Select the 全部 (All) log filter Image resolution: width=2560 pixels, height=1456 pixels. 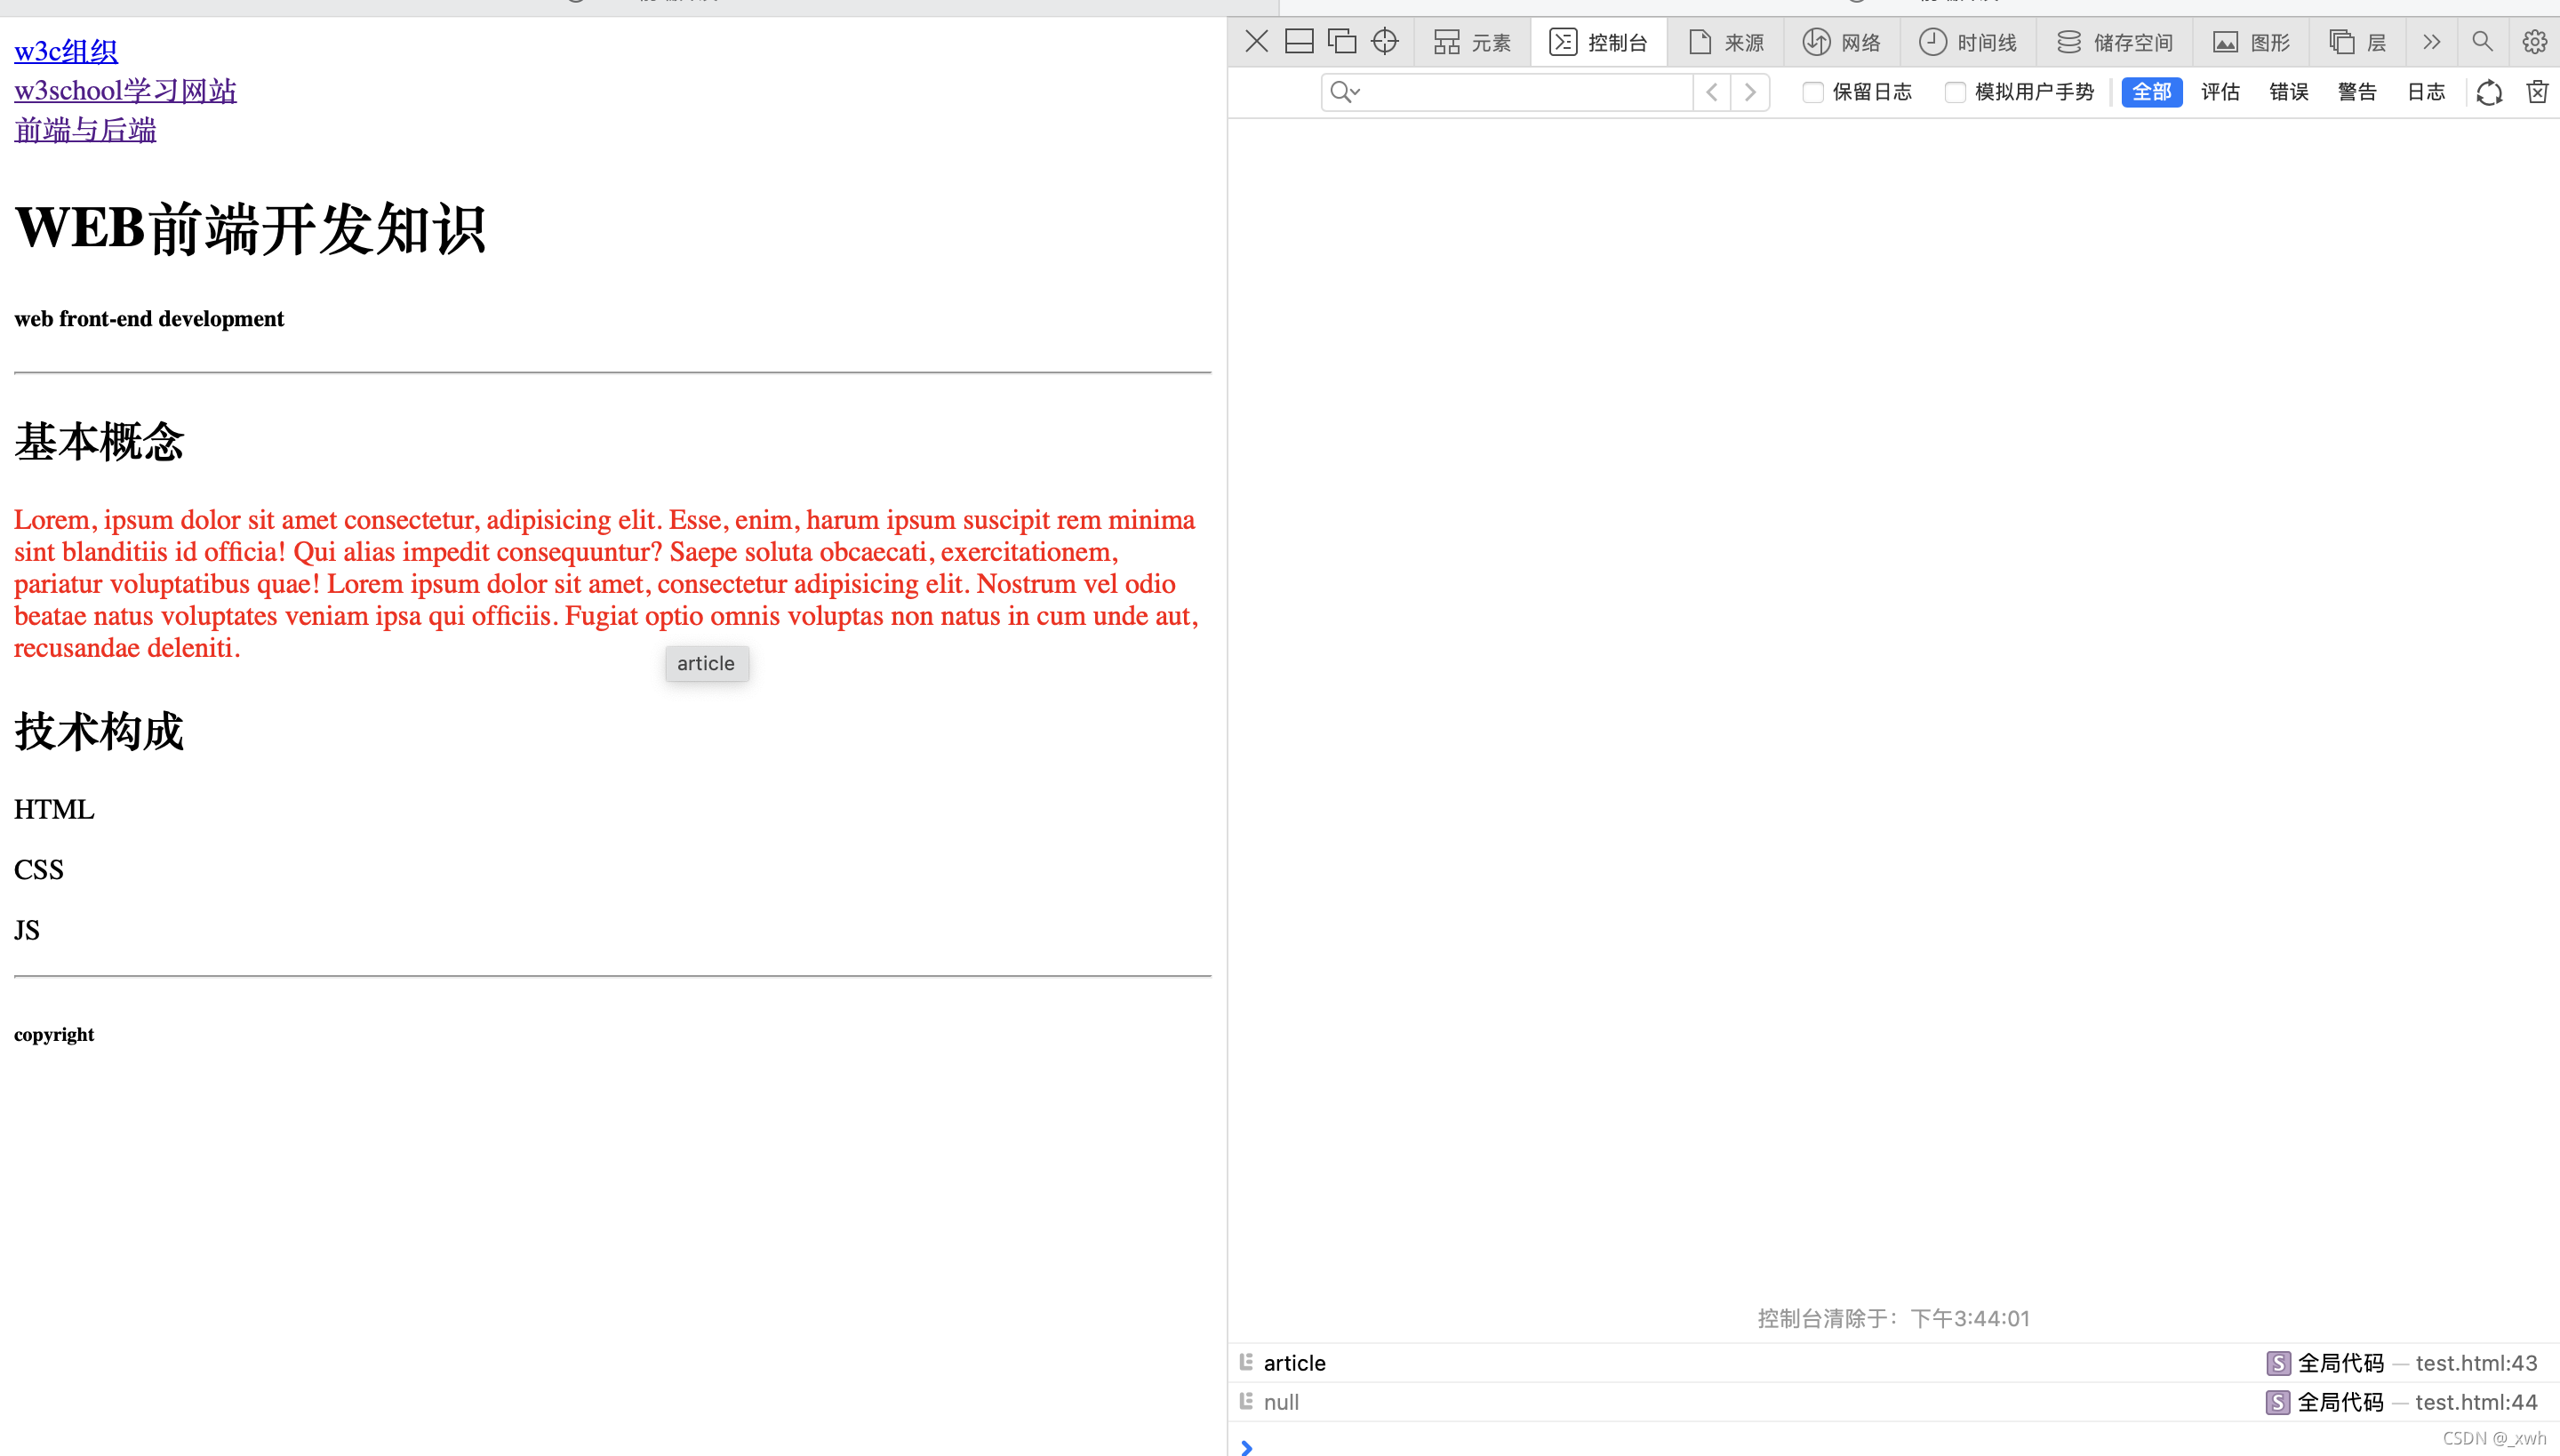pyautogui.click(x=2151, y=92)
